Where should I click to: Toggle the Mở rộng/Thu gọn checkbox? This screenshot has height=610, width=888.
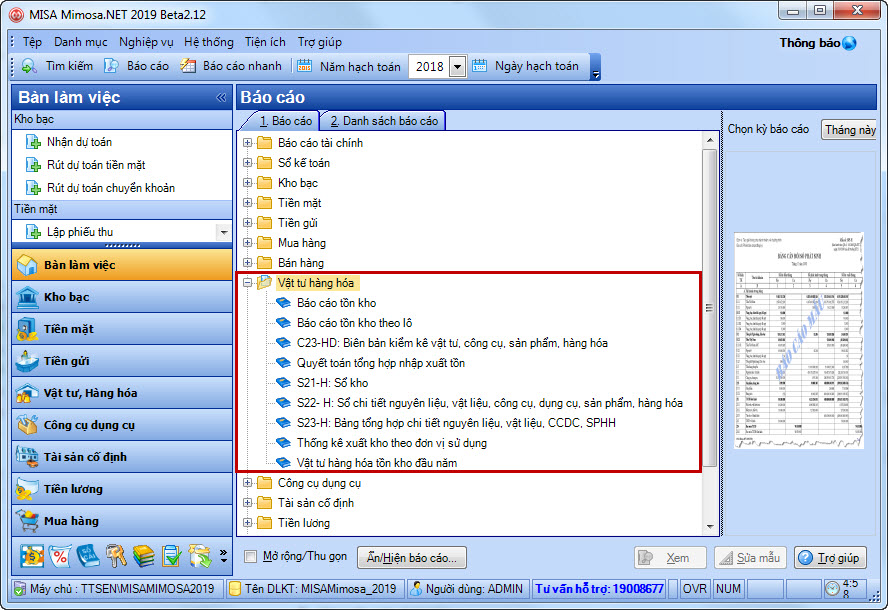coord(250,556)
